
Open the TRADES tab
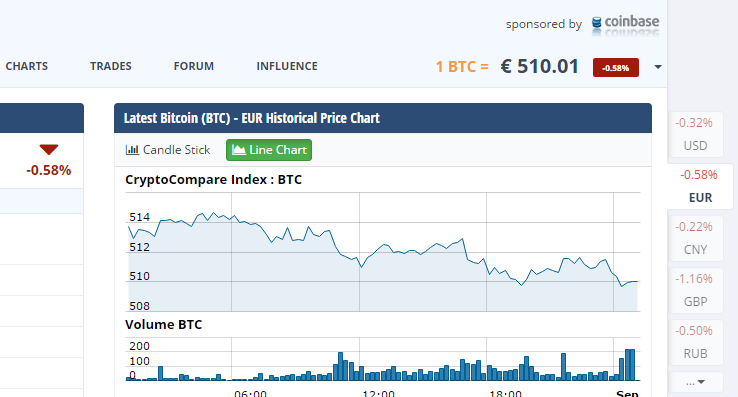pos(111,66)
